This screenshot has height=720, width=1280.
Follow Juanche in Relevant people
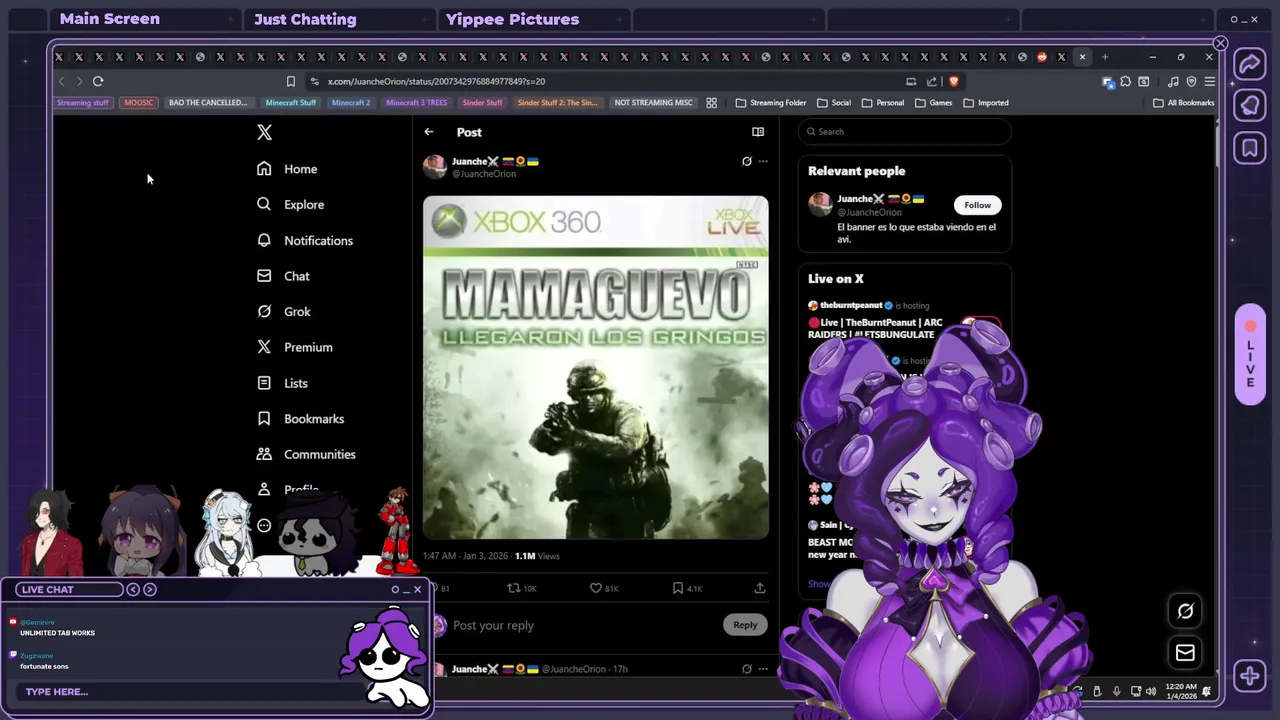tap(977, 205)
